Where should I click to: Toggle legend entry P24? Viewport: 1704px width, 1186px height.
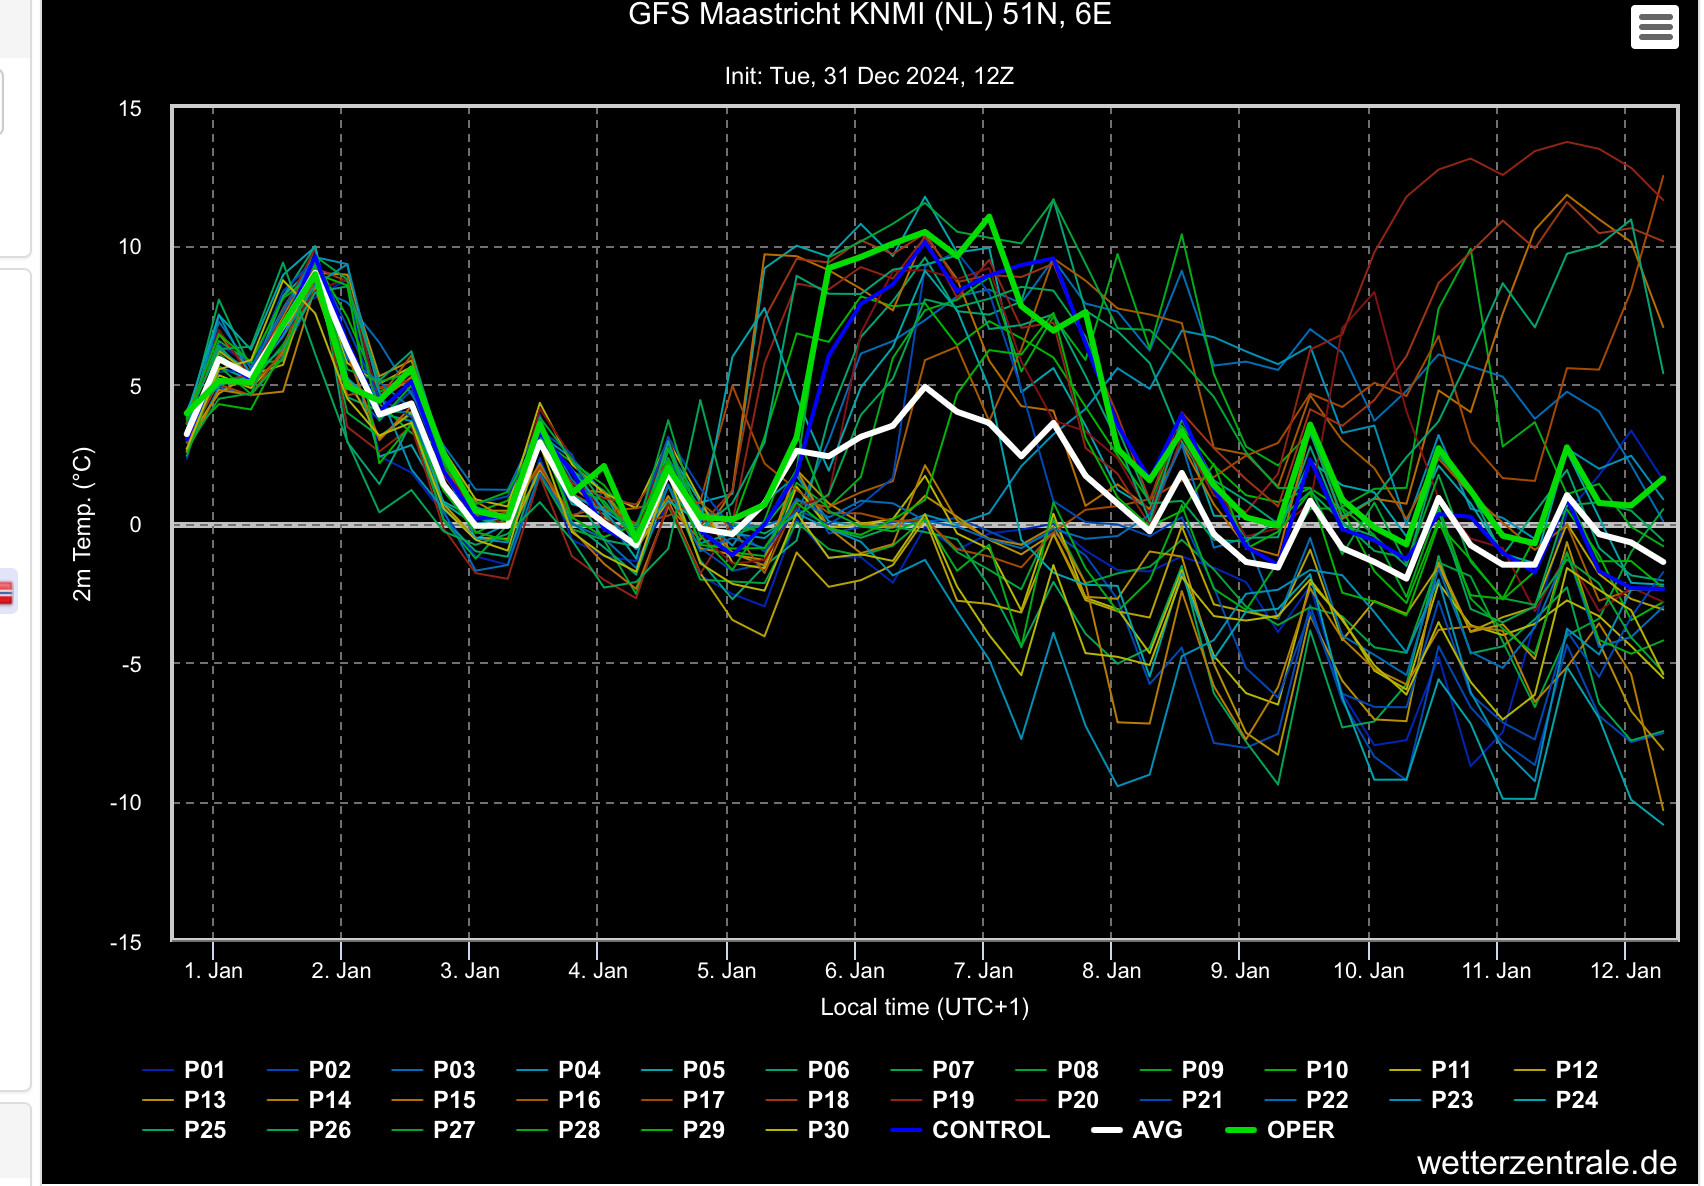pyautogui.click(x=1556, y=1100)
